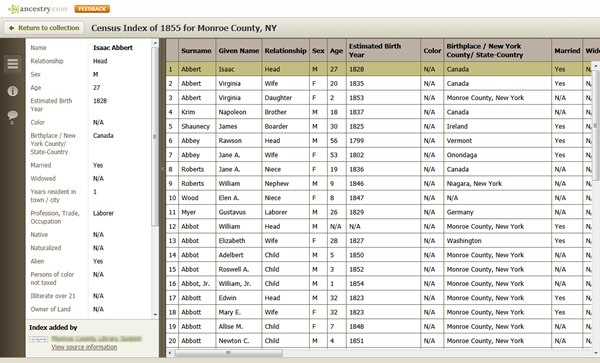Click the Relationship column header
The height and width of the screenshot is (363, 600).
tap(285, 50)
